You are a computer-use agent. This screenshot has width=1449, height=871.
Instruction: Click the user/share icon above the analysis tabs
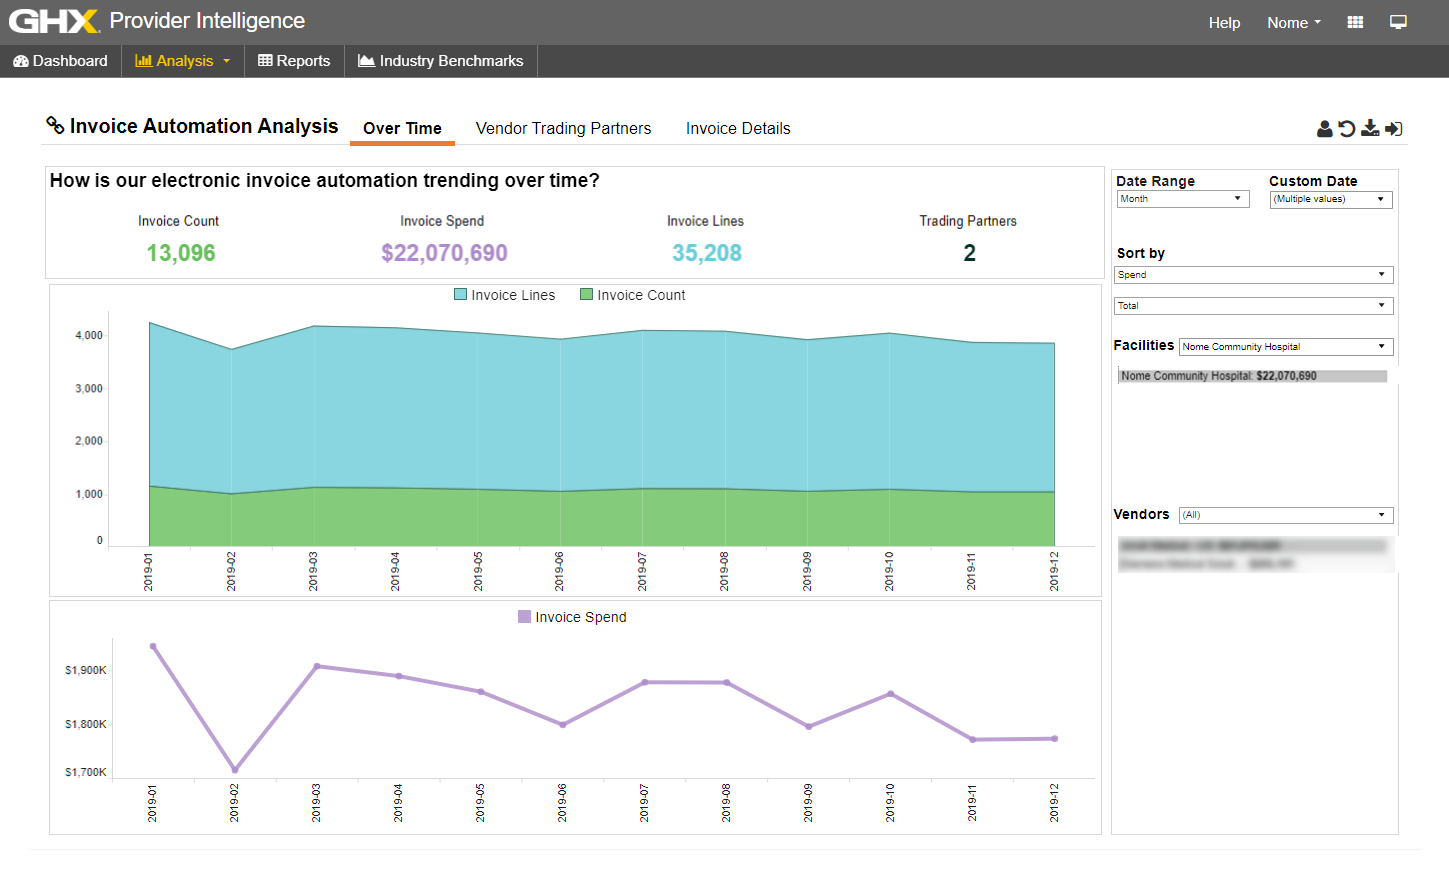[1323, 128]
